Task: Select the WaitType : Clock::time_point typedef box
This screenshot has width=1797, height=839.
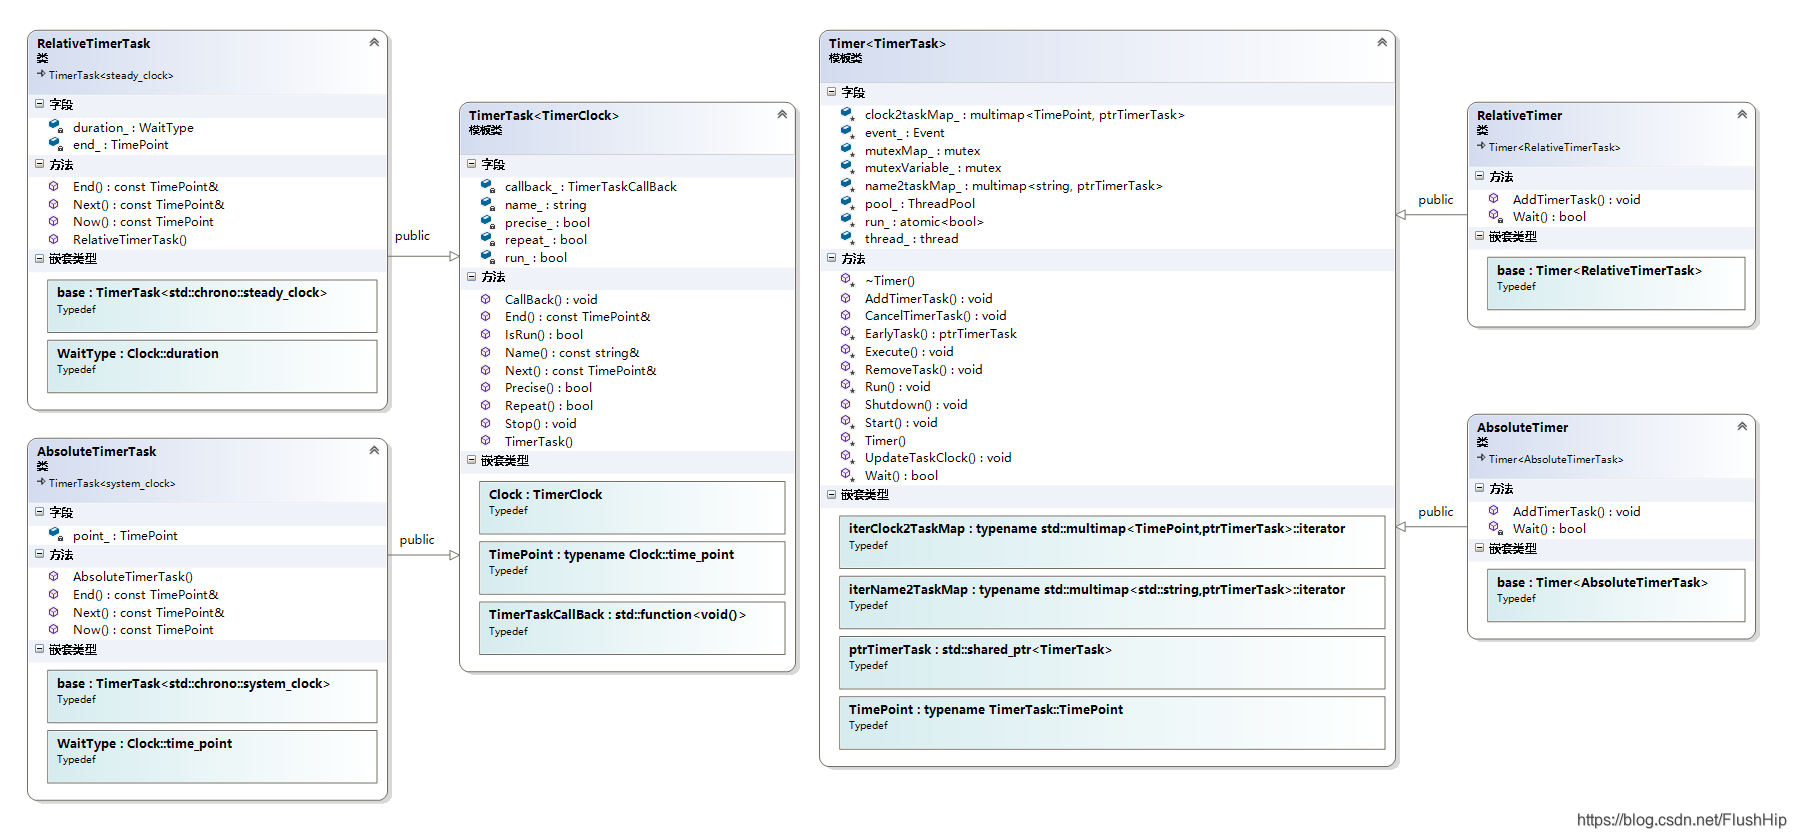Action: click(212, 756)
